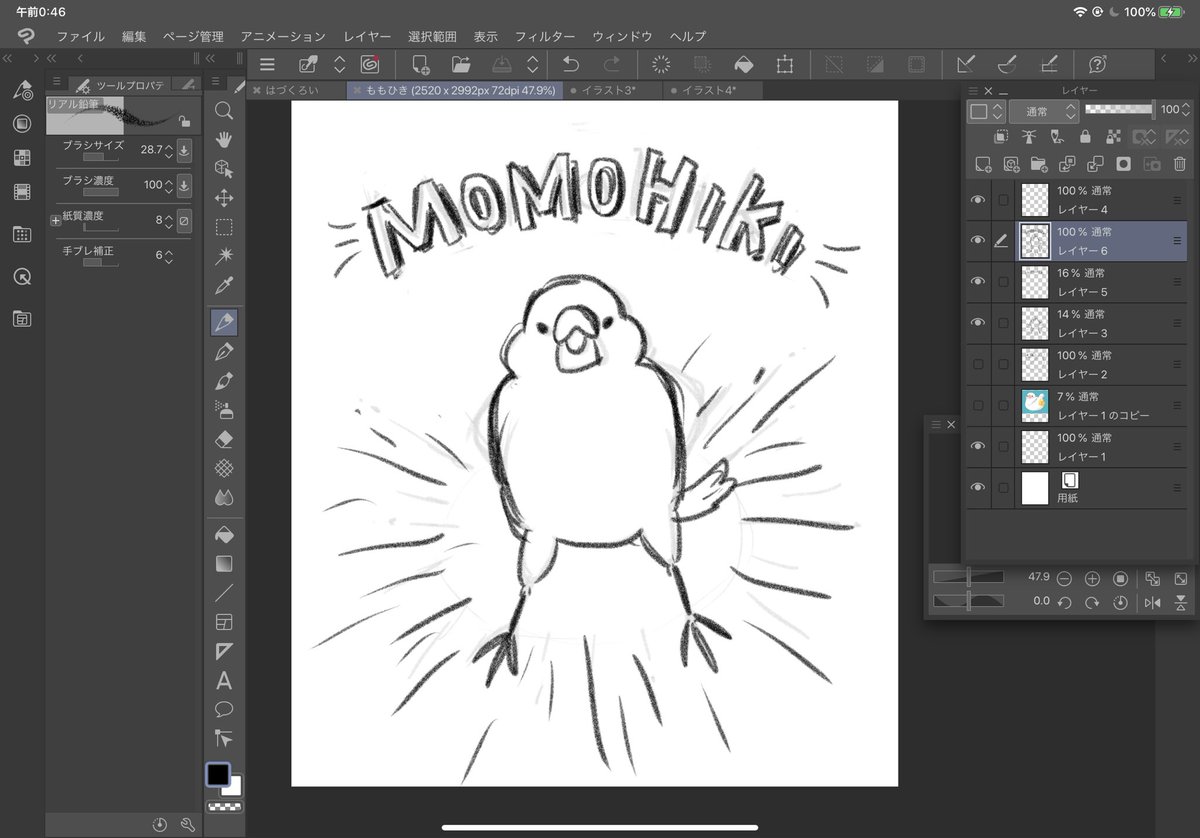The height and width of the screenshot is (838, 1200).
Task: Adjust ブラシ濃度 100 stepper arrows
Action: pos(168,186)
